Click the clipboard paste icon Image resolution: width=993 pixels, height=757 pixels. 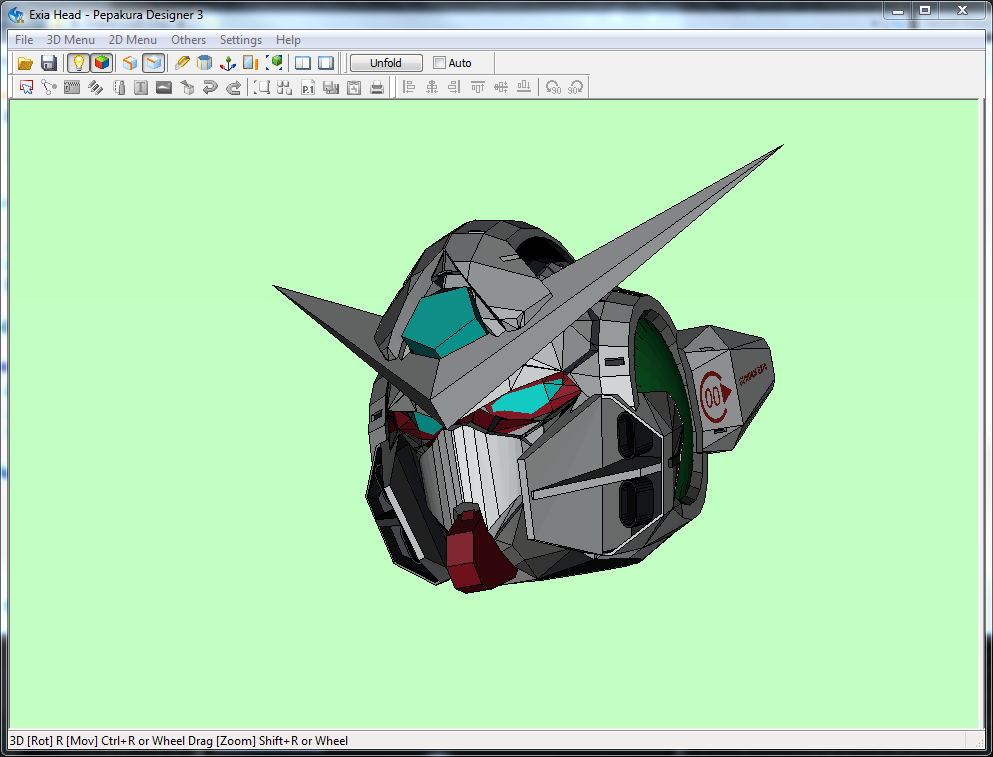coord(354,87)
